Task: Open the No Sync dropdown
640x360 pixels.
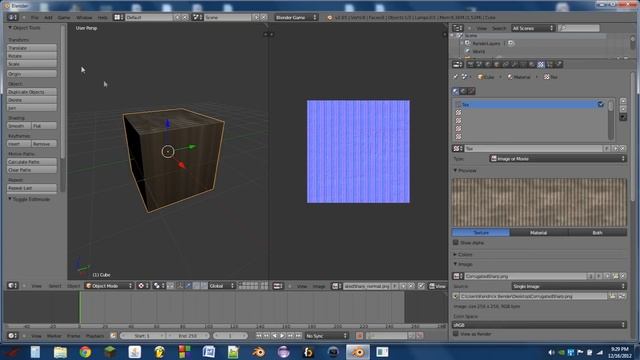Action: pos(327,336)
